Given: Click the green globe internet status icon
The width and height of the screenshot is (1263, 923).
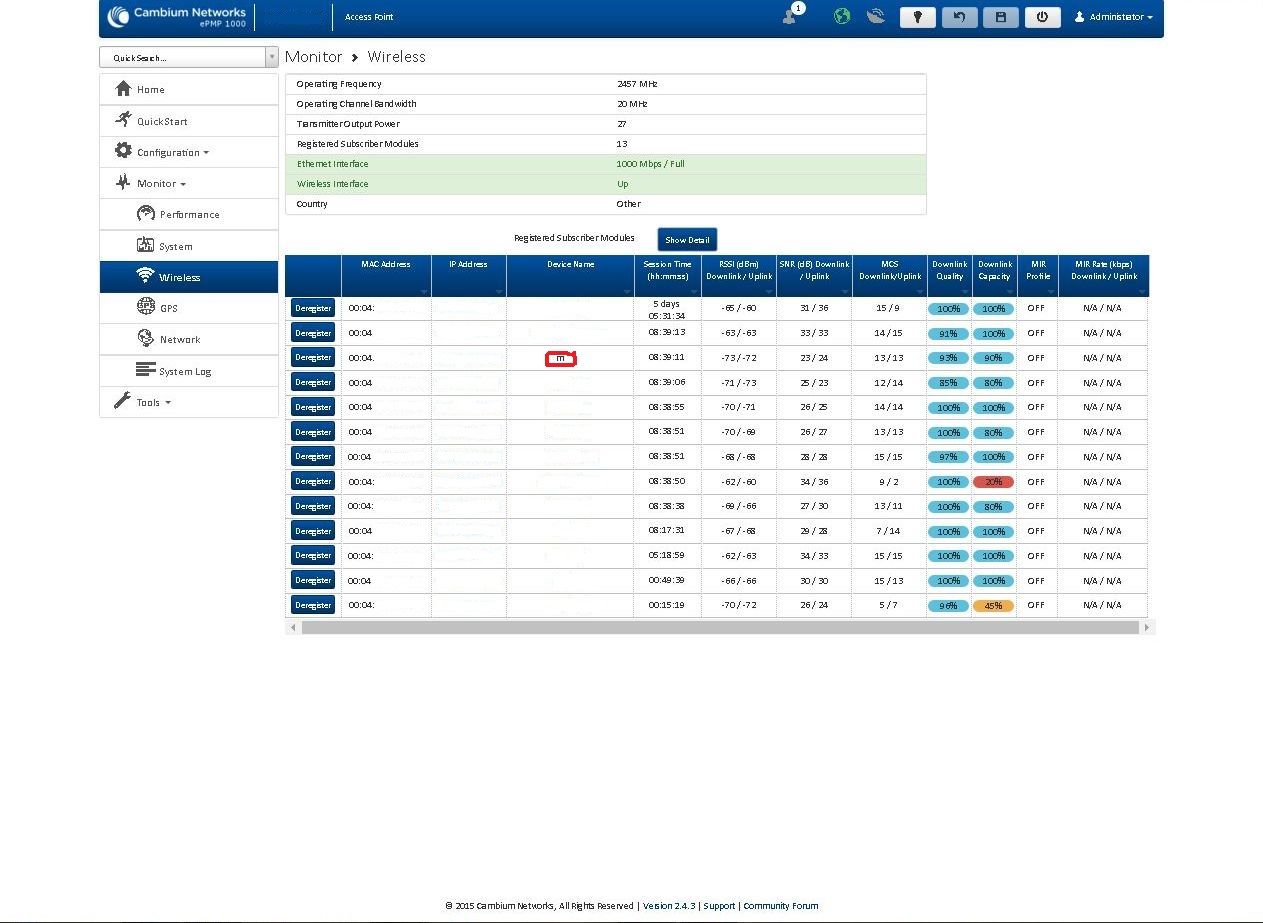Looking at the screenshot, I should click(842, 17).
